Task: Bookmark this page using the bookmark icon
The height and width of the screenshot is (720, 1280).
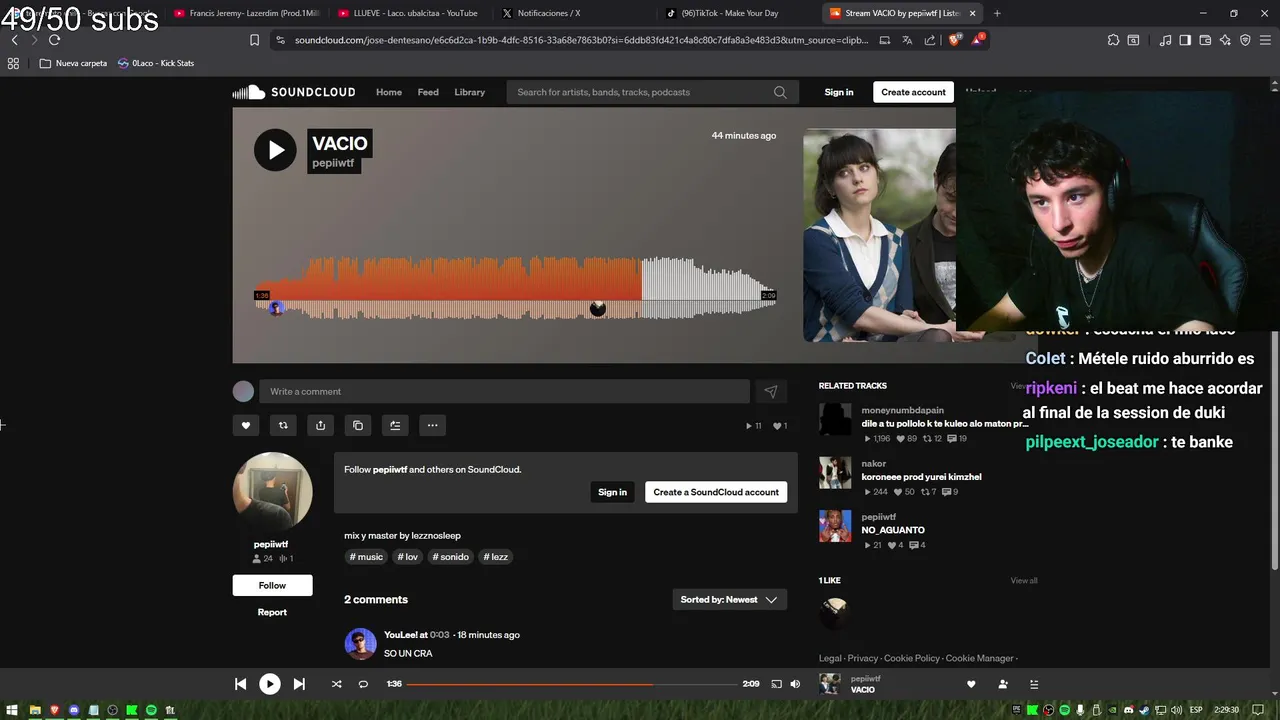Action: coord(254,40)
